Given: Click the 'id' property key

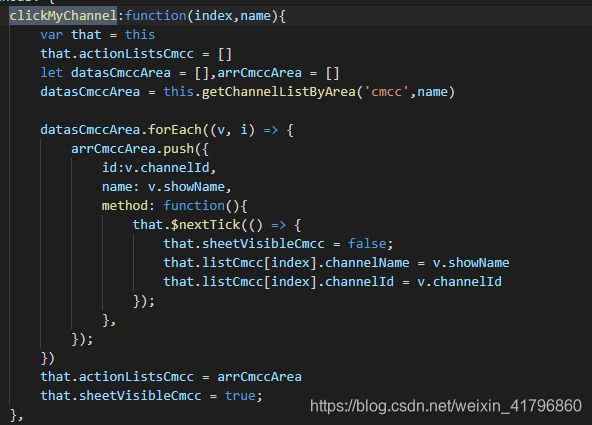Looking at the screenshot, I should click(109, 168).
